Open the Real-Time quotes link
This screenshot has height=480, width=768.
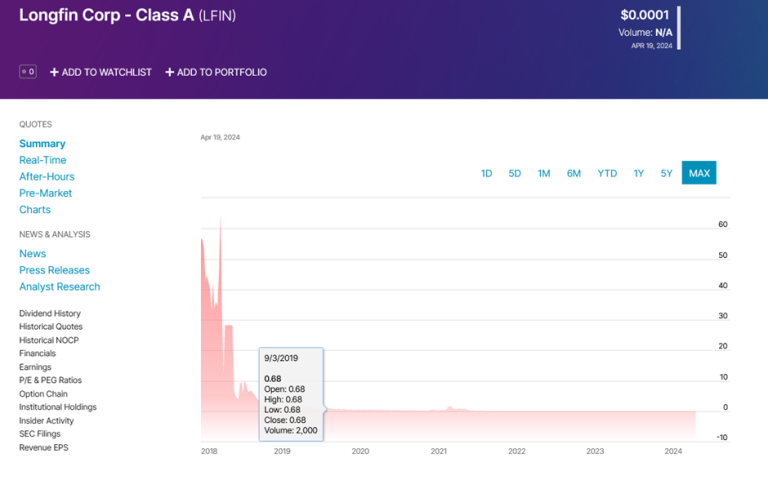coord(43,160)
